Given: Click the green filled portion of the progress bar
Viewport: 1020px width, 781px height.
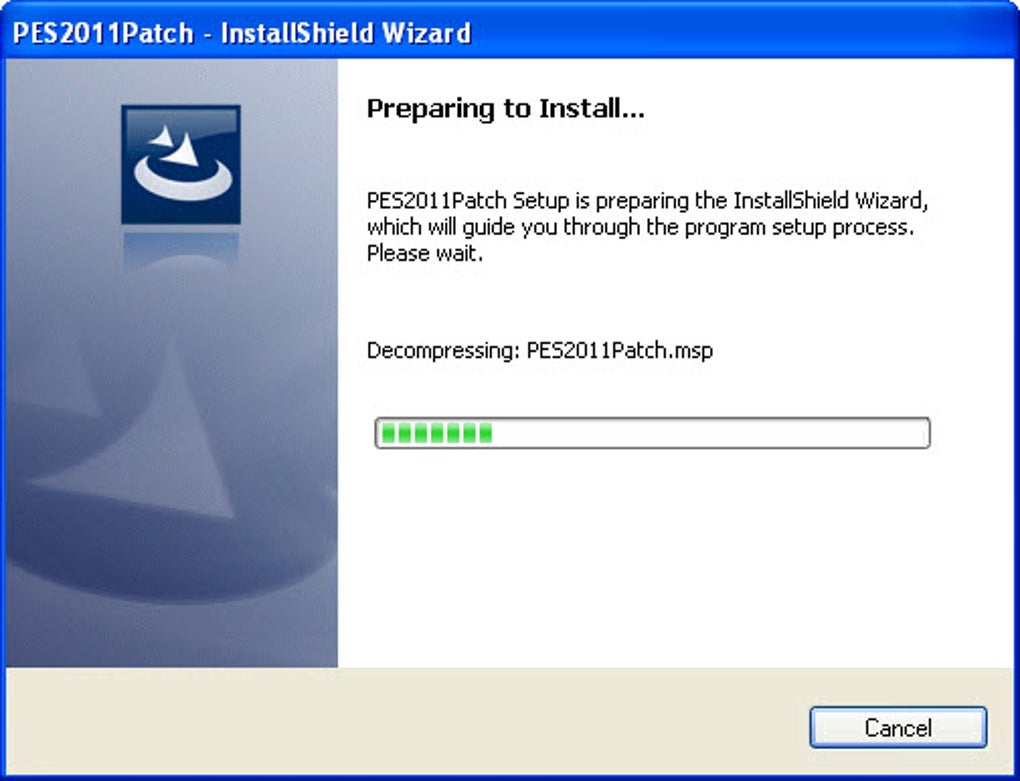Looking at the screenshot, I should [436, 433].
